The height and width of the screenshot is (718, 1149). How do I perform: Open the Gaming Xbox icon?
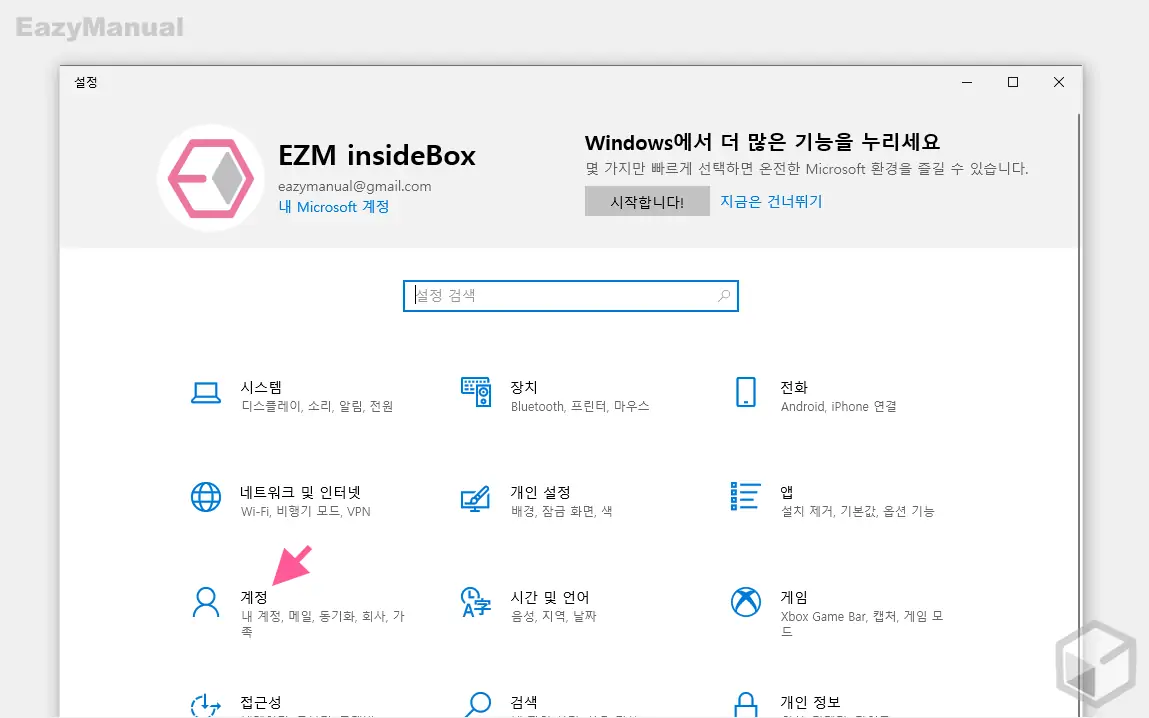[745, 602]
